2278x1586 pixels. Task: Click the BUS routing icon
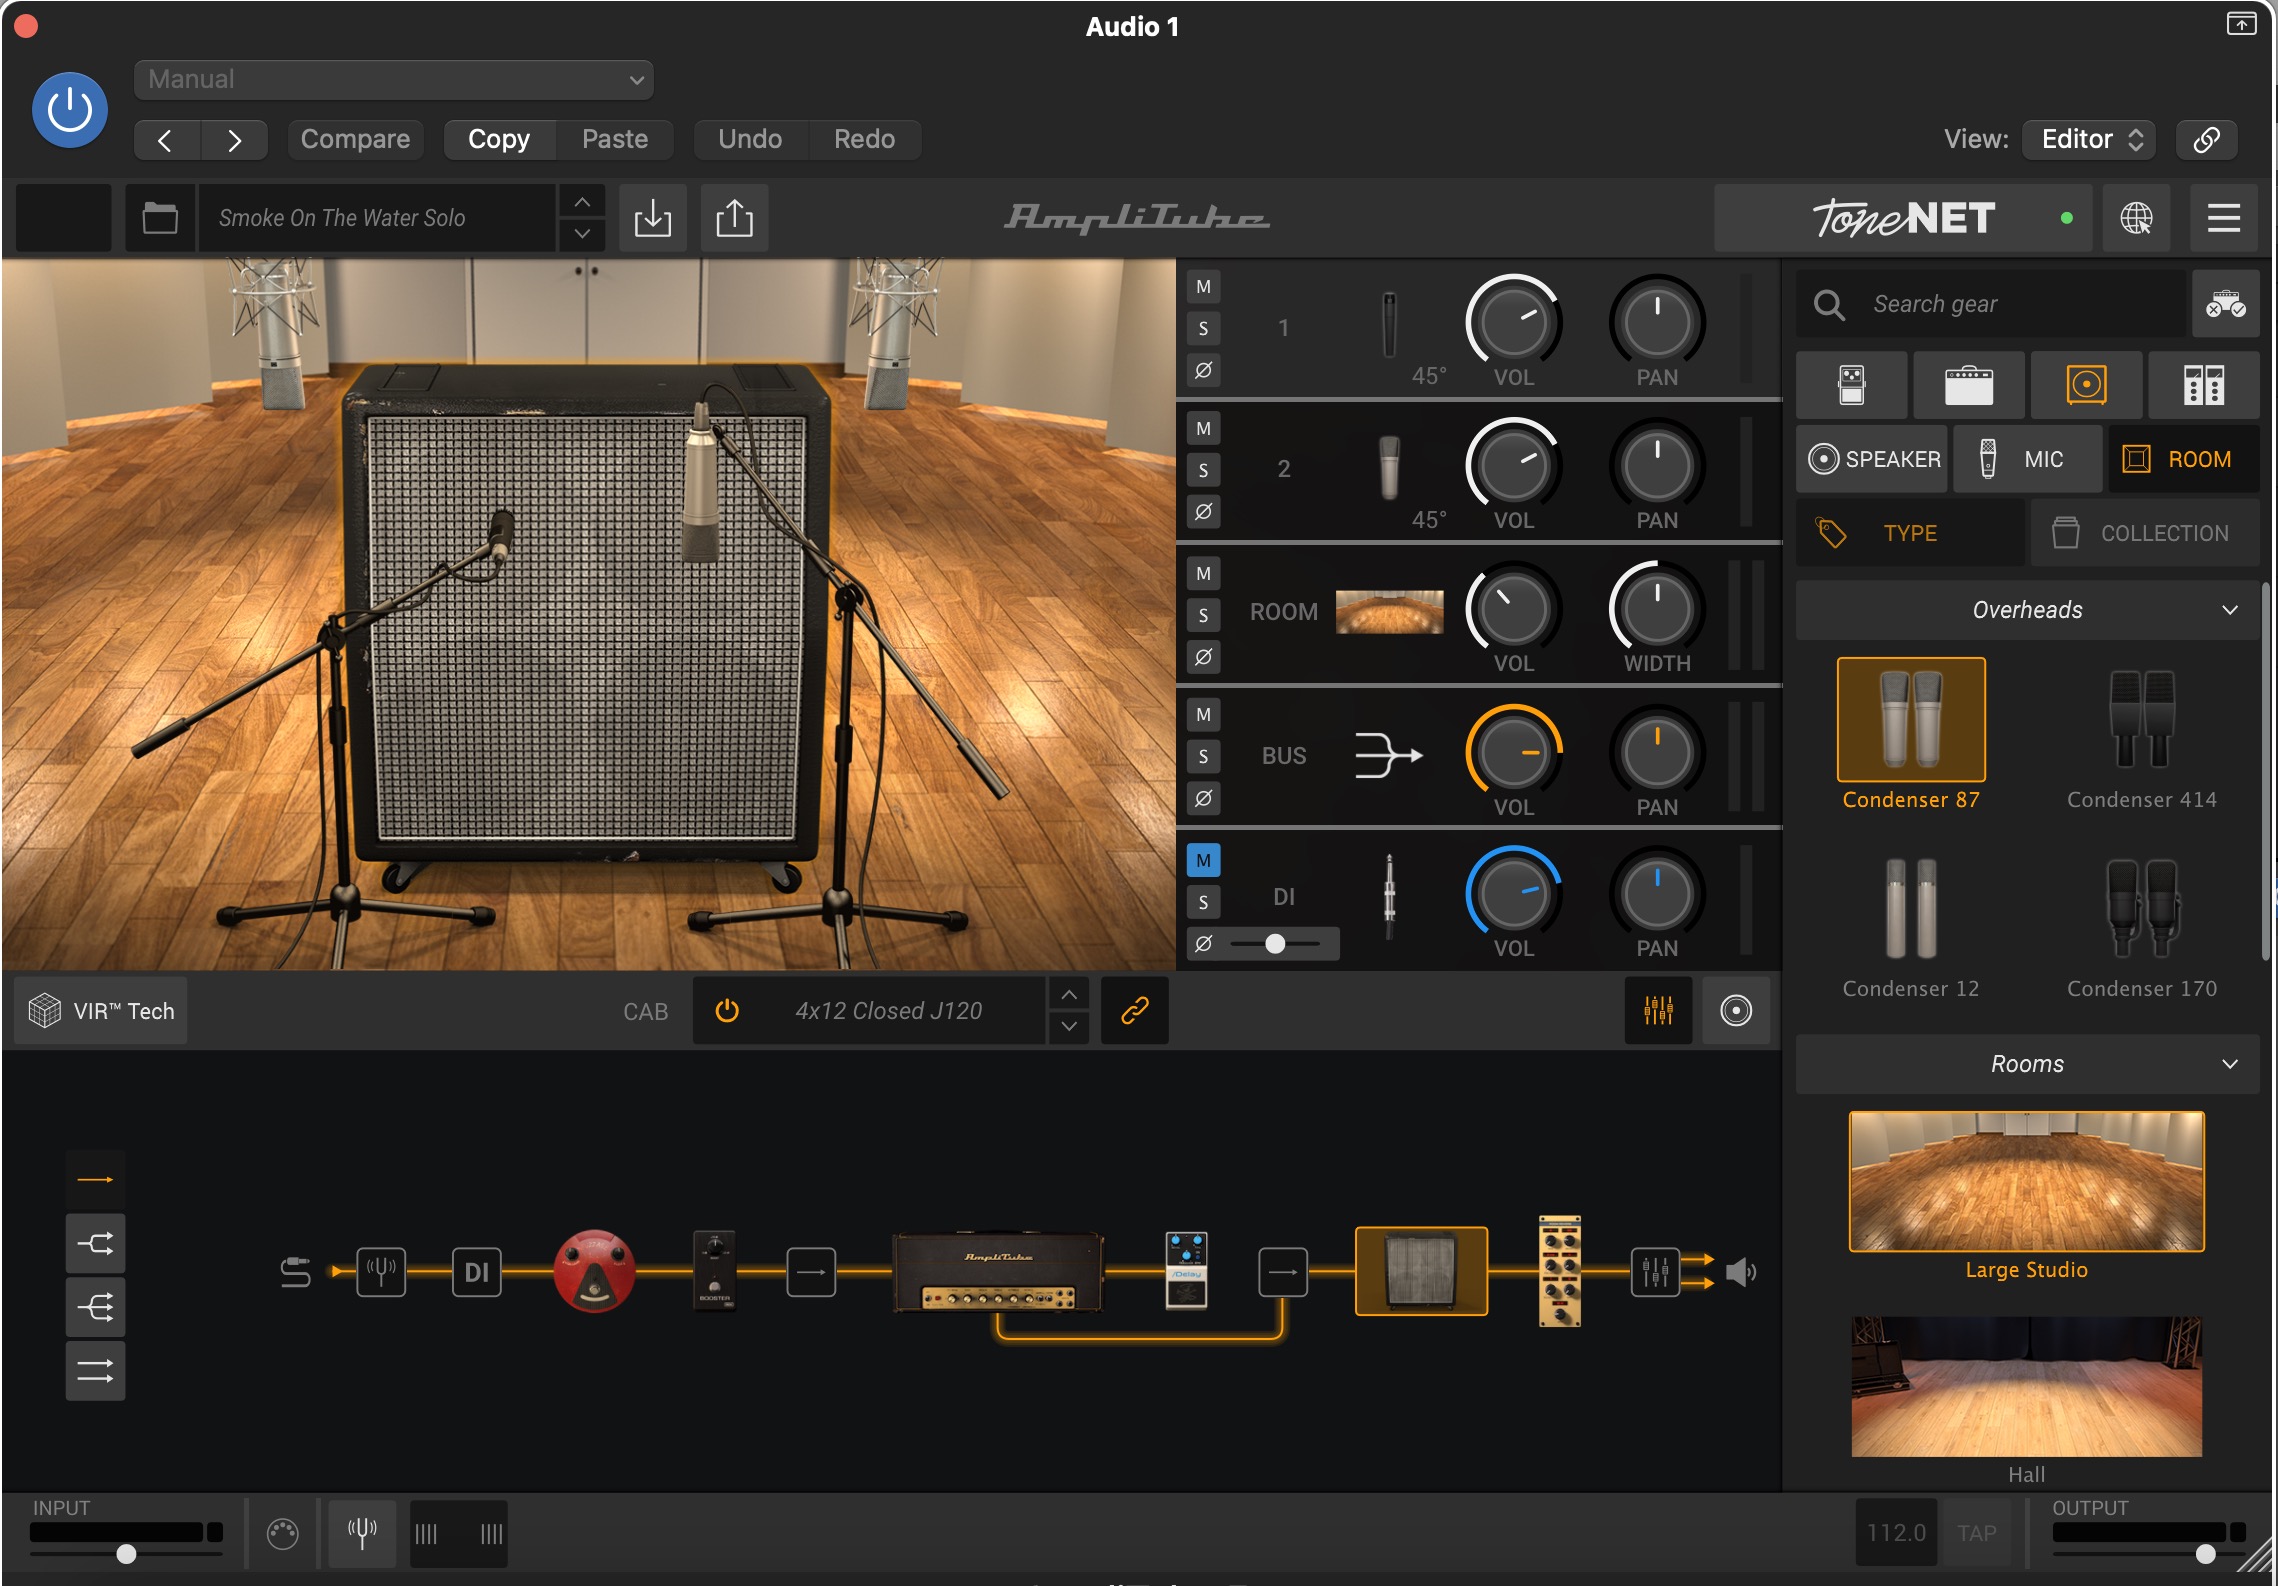(1388, 754)
